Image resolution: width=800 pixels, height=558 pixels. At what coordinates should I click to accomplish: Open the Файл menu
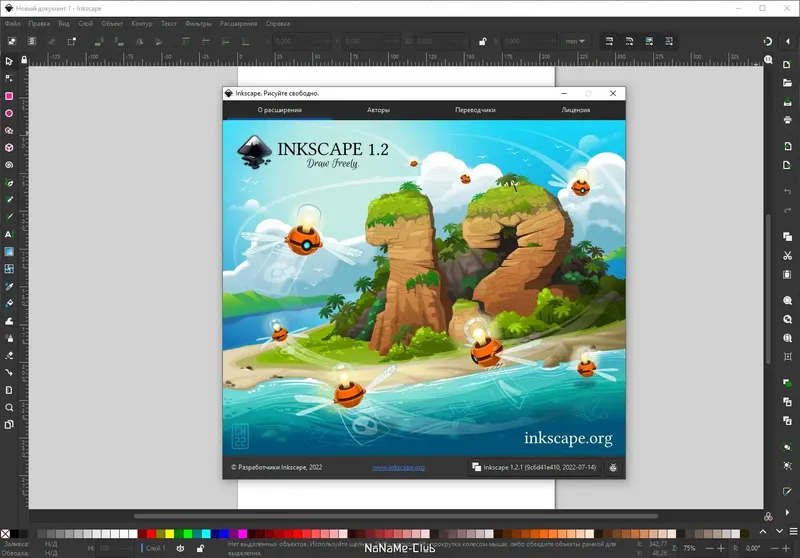pos(13,23)
